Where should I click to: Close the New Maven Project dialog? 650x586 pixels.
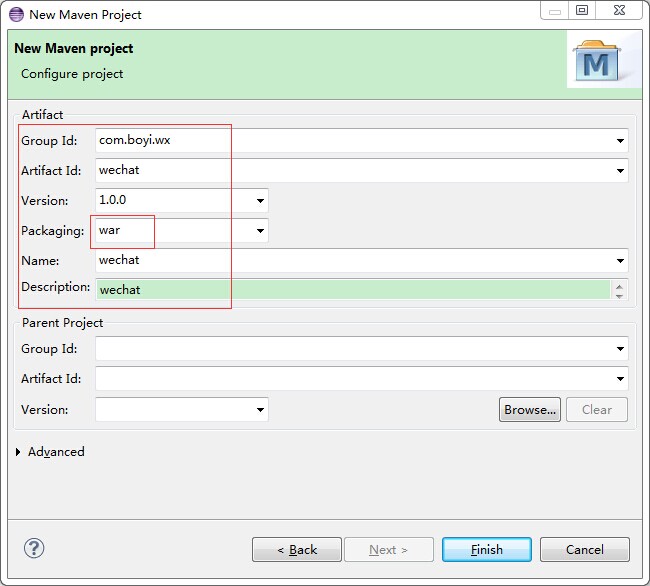[619, 10]
